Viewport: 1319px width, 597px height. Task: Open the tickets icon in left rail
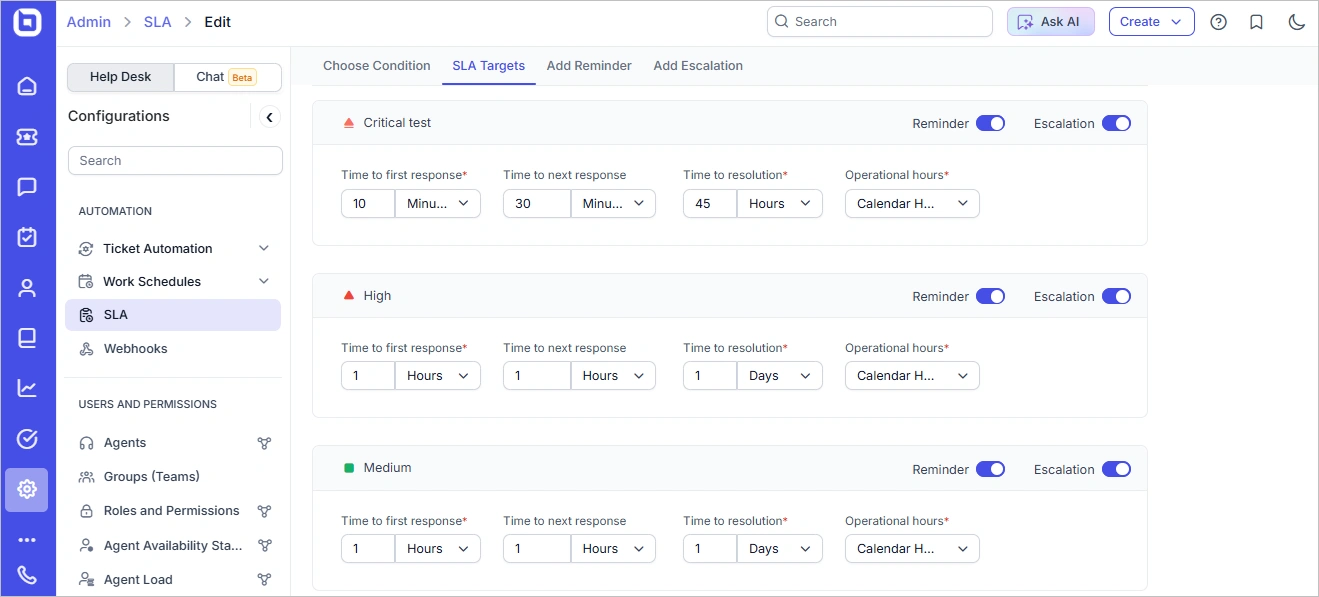(x=27, y=136)
